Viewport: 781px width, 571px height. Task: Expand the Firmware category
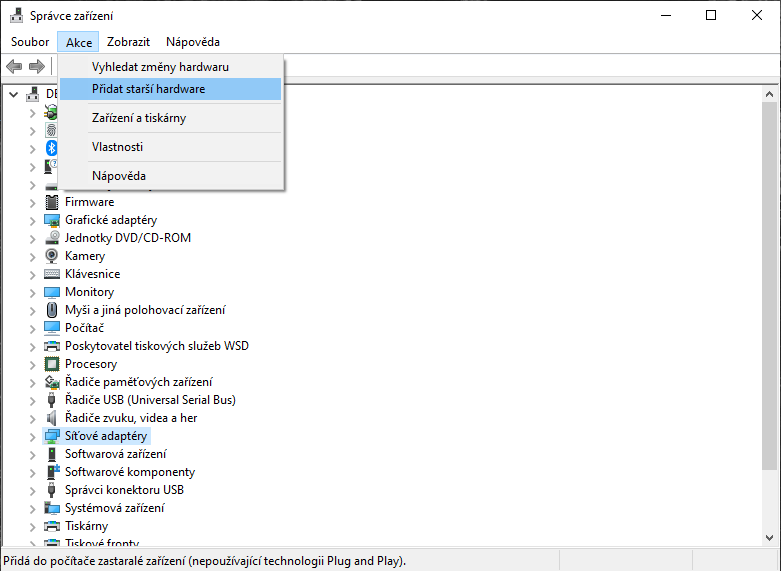pos(33,203)
